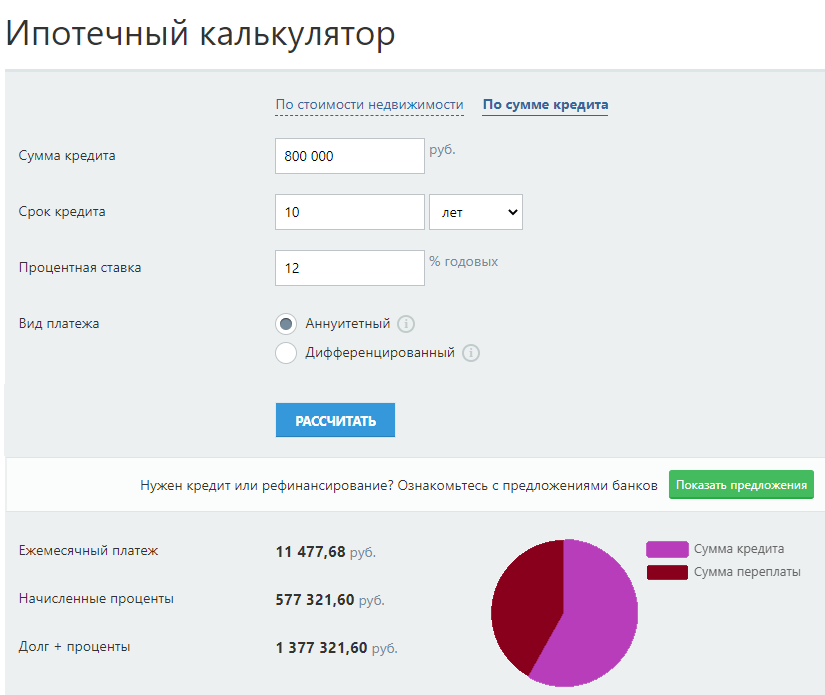Select the По сумме кредита tab
This screenshot has width=825, height=695.
(545, 104)
